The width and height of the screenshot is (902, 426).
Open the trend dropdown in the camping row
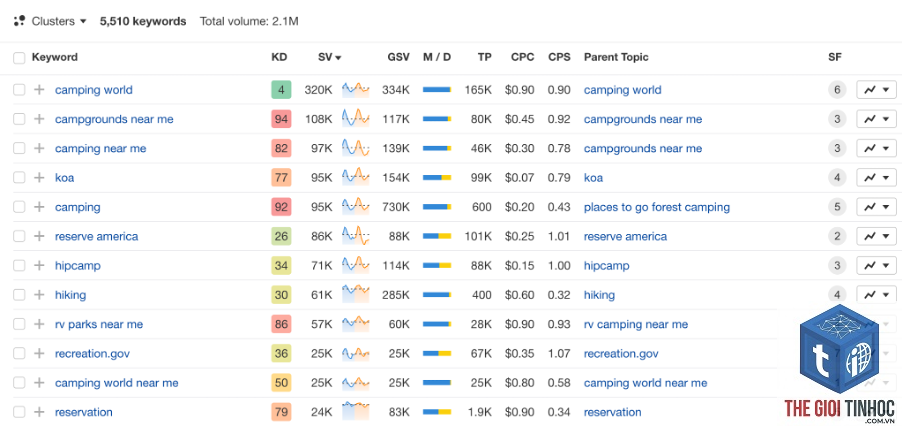click(x=876, y=207)
